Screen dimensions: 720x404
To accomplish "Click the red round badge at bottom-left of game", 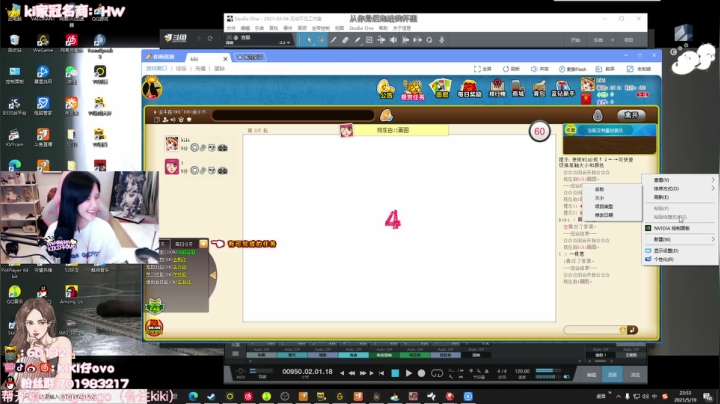I will tap(154, 327).
